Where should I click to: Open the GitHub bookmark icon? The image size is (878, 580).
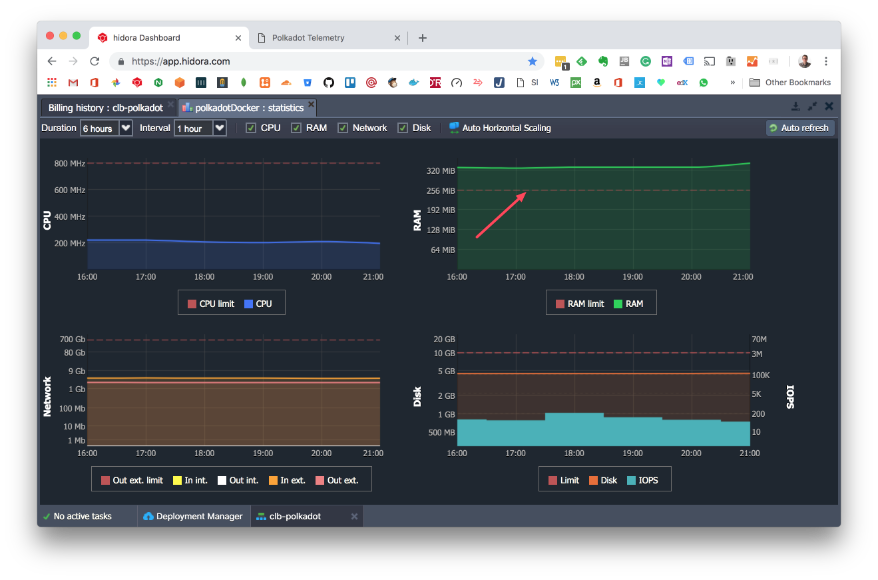click(x=329, y=83)
